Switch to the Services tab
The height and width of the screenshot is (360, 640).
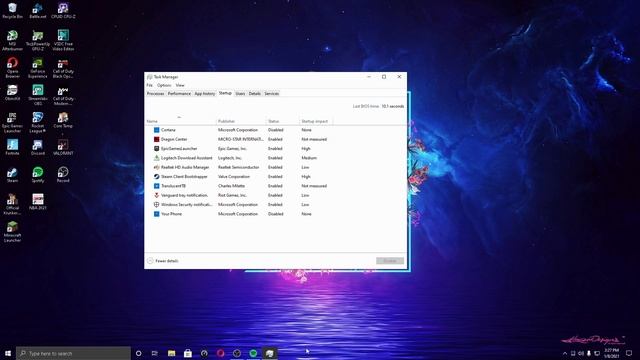pos(271,93)
